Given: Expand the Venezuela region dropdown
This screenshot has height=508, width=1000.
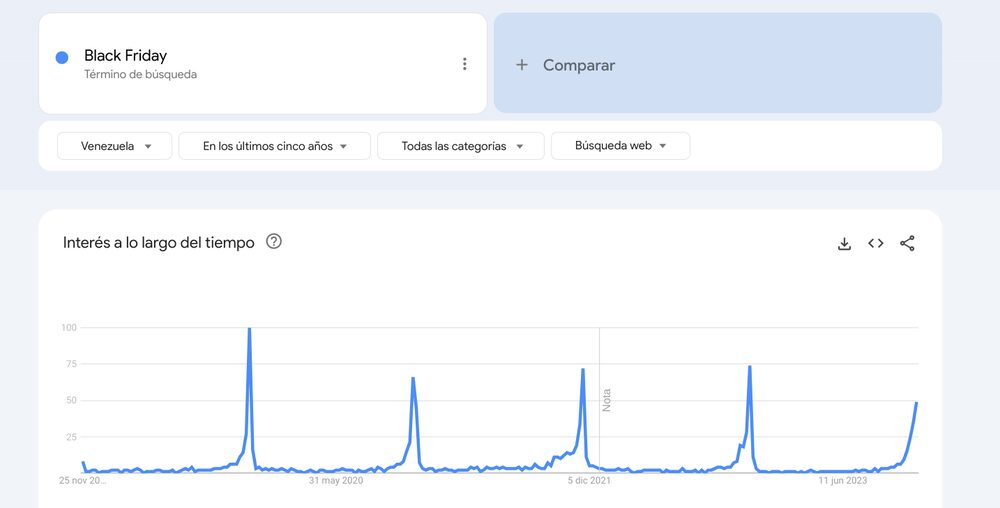Looking at the screenshot, I should pyautogui.click(x=115, y=146).
